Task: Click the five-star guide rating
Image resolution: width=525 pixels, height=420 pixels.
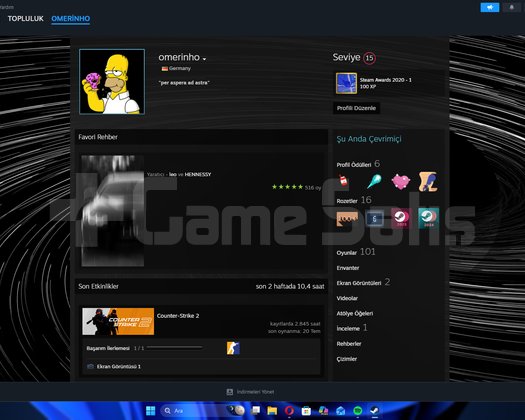Action: click(x=287, y=187)
